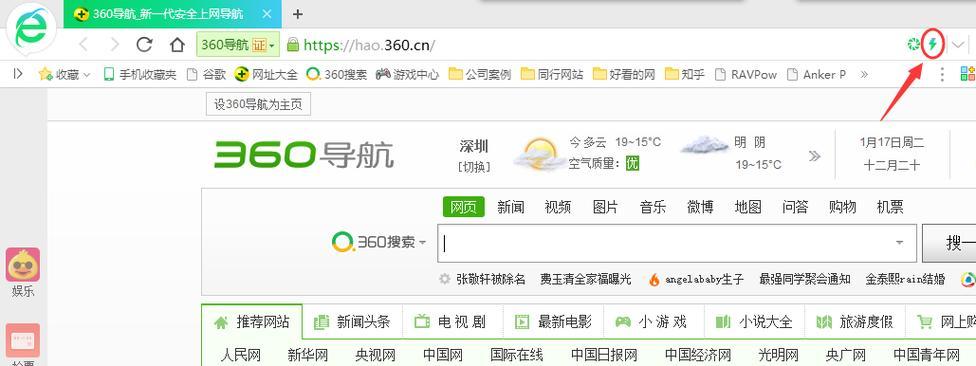Select the 新闻 search tab
This screenshot has width=976, height=366.
510,207
